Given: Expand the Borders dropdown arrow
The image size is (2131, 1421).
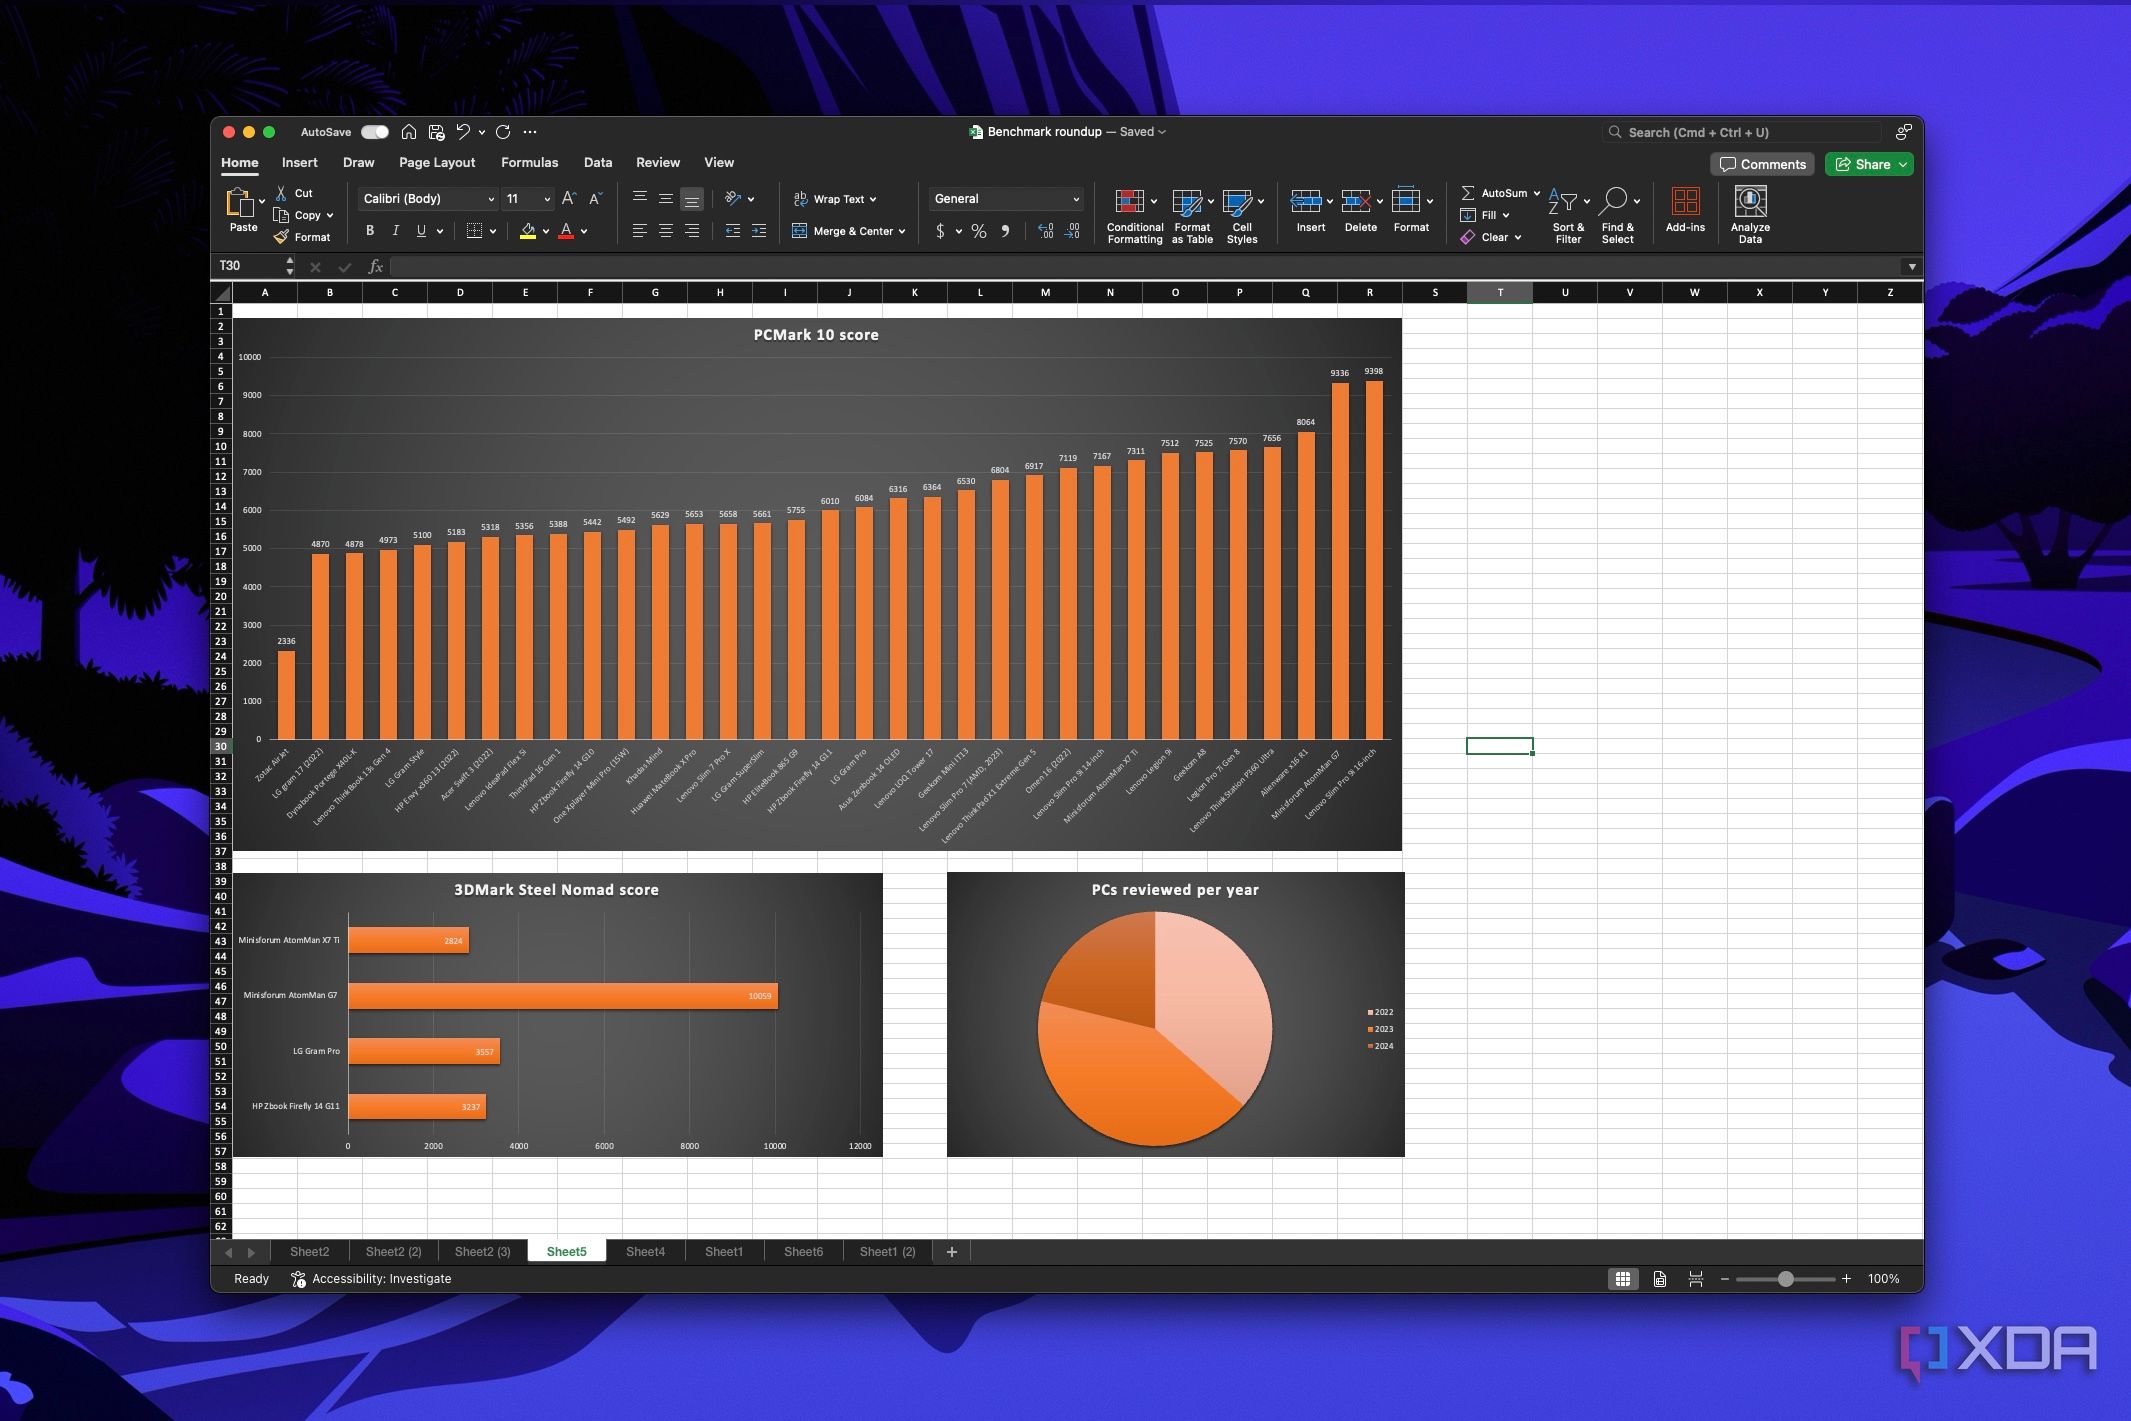Looking at the screenshot, I should tap(493, 231).
